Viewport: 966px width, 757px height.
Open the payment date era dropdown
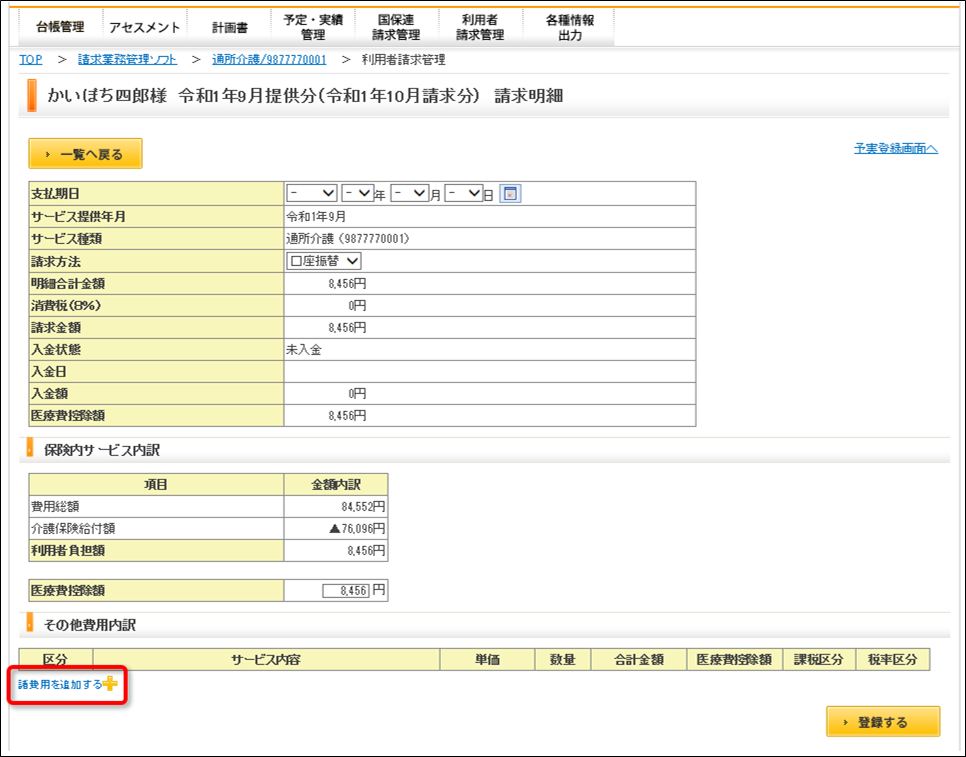tap(312, 193)
